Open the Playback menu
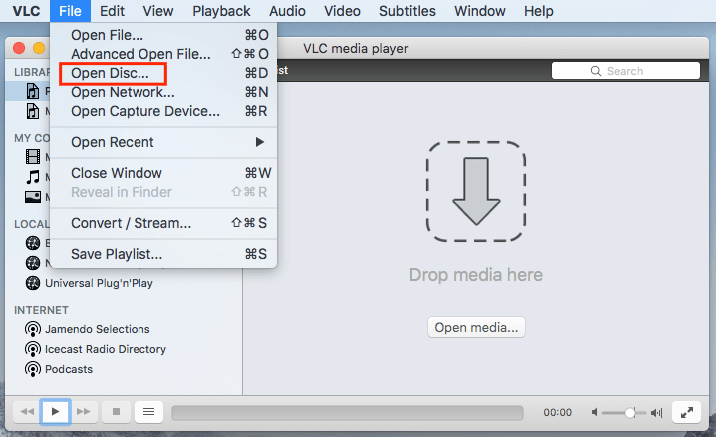 [221, 11]
